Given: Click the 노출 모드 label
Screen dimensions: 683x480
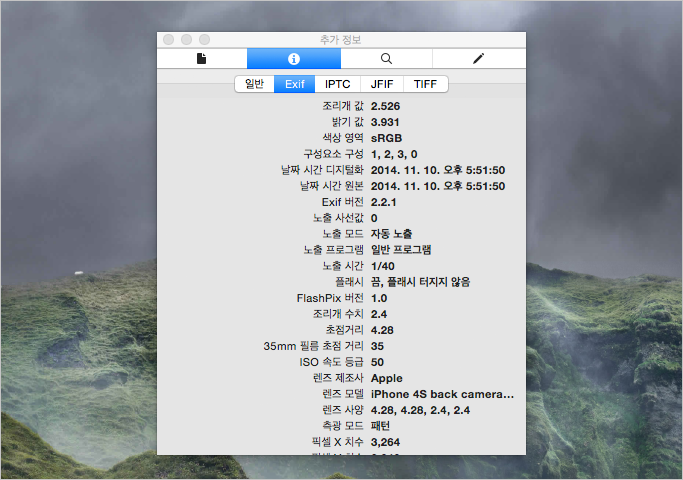Looking at the screenshot, I should 343,234.
